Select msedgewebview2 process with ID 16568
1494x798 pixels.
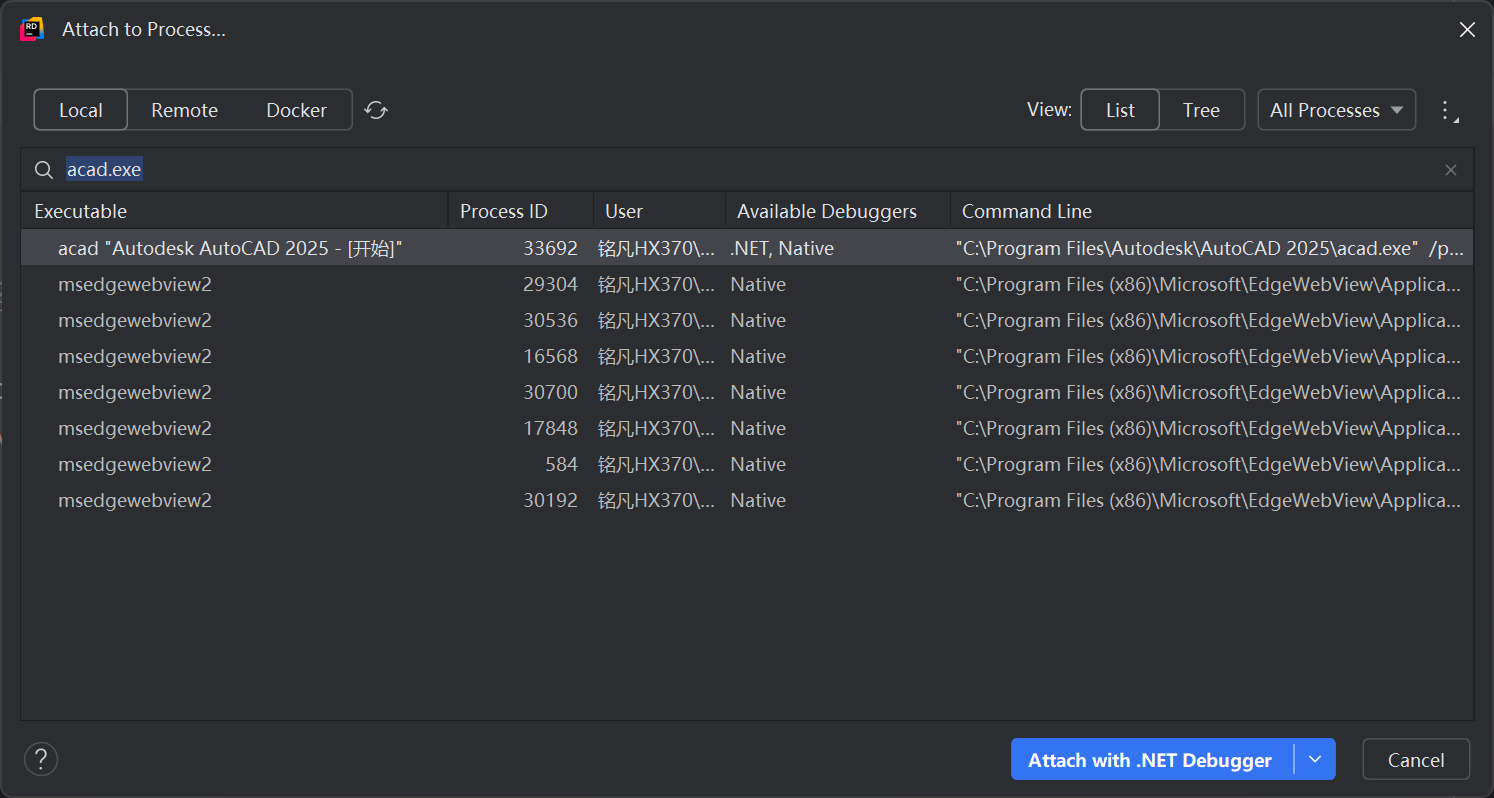coord(747,356)
